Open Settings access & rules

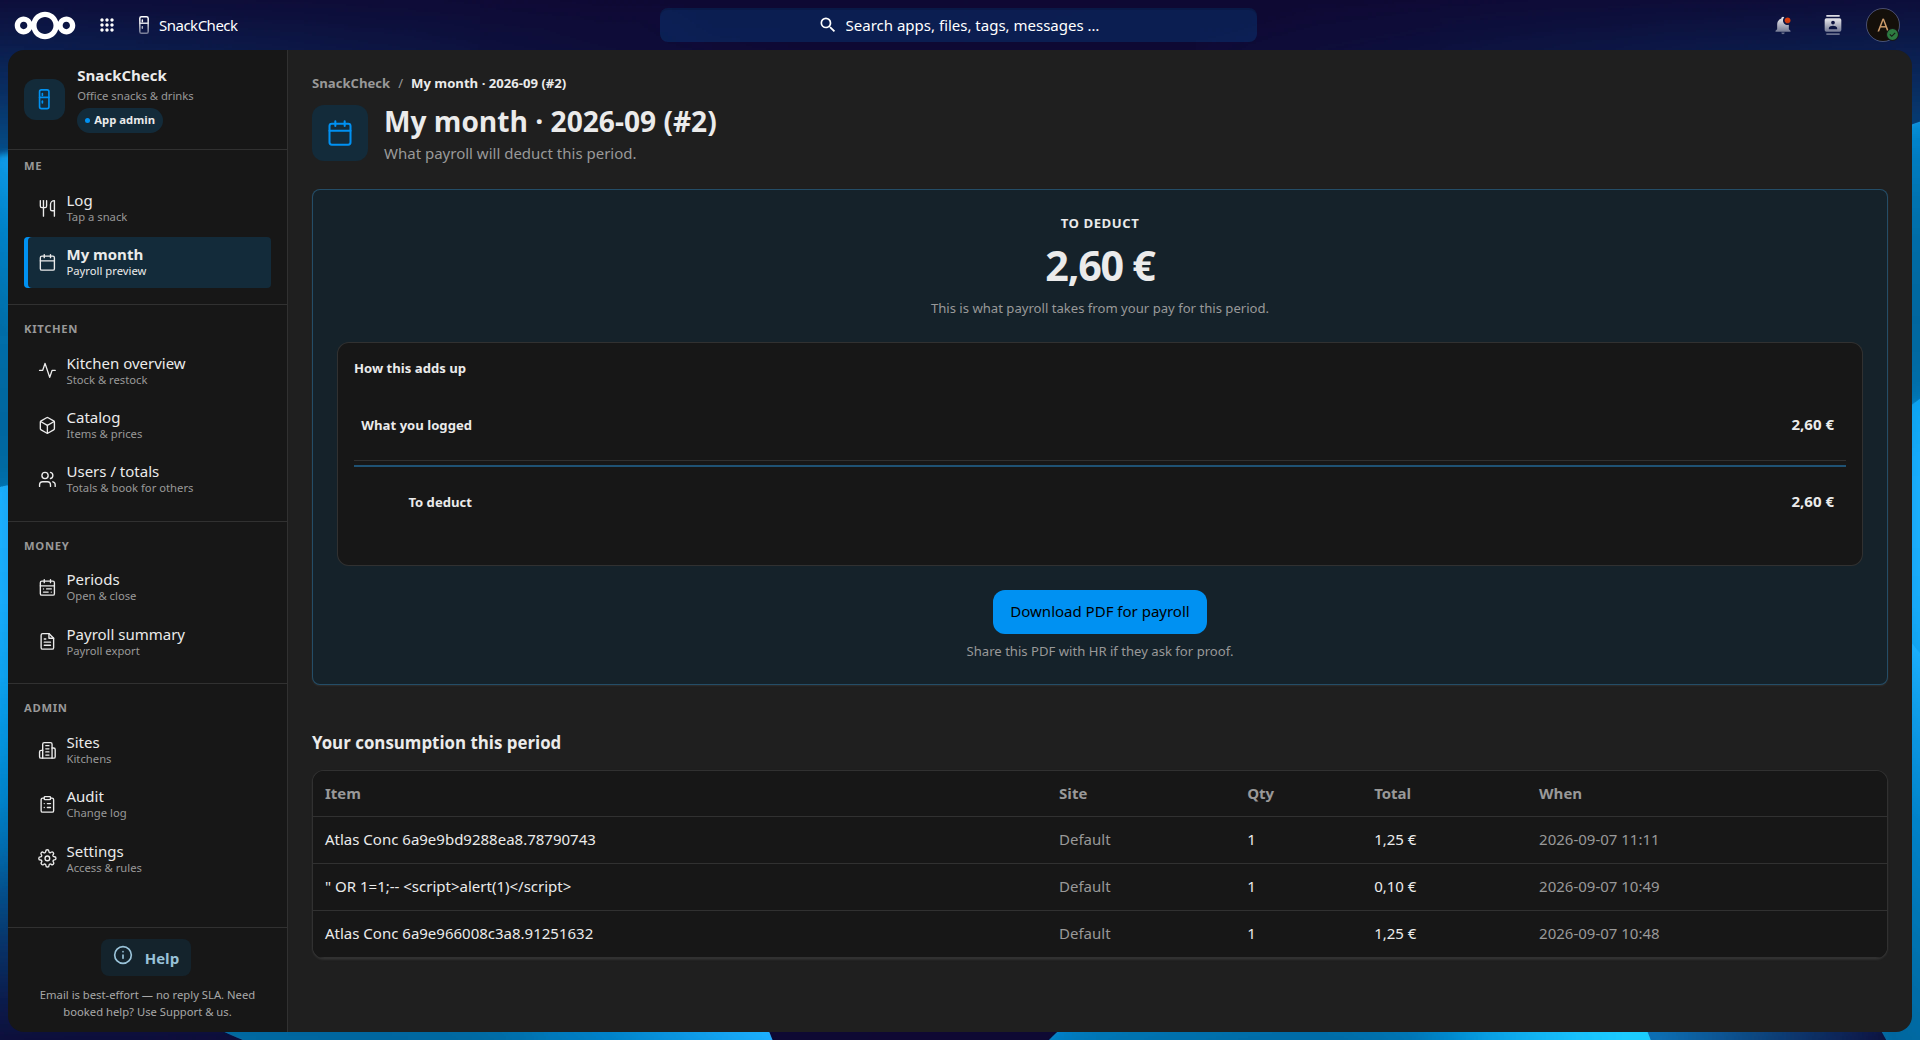[x=148, y=859]
